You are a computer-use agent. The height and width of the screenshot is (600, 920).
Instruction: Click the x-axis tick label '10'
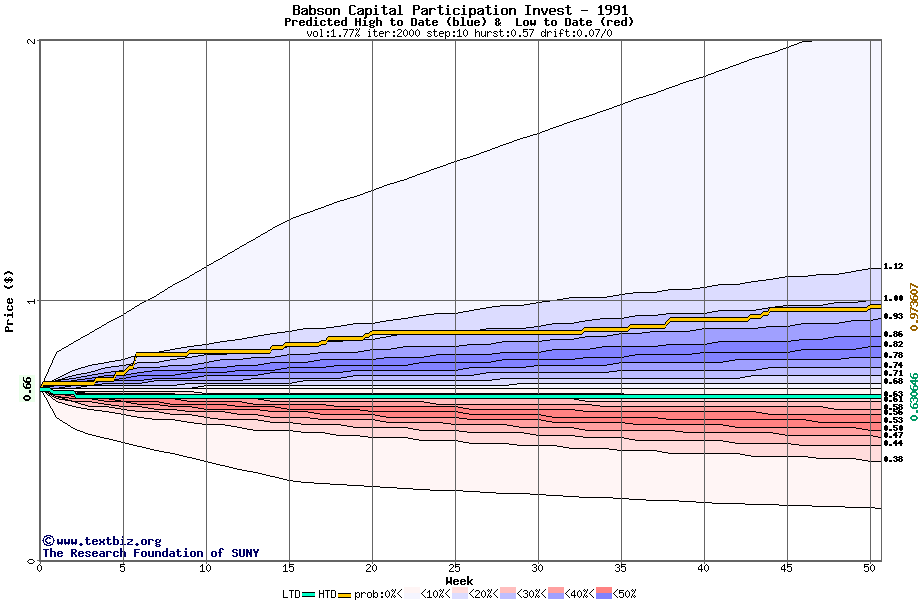(205, 568)
